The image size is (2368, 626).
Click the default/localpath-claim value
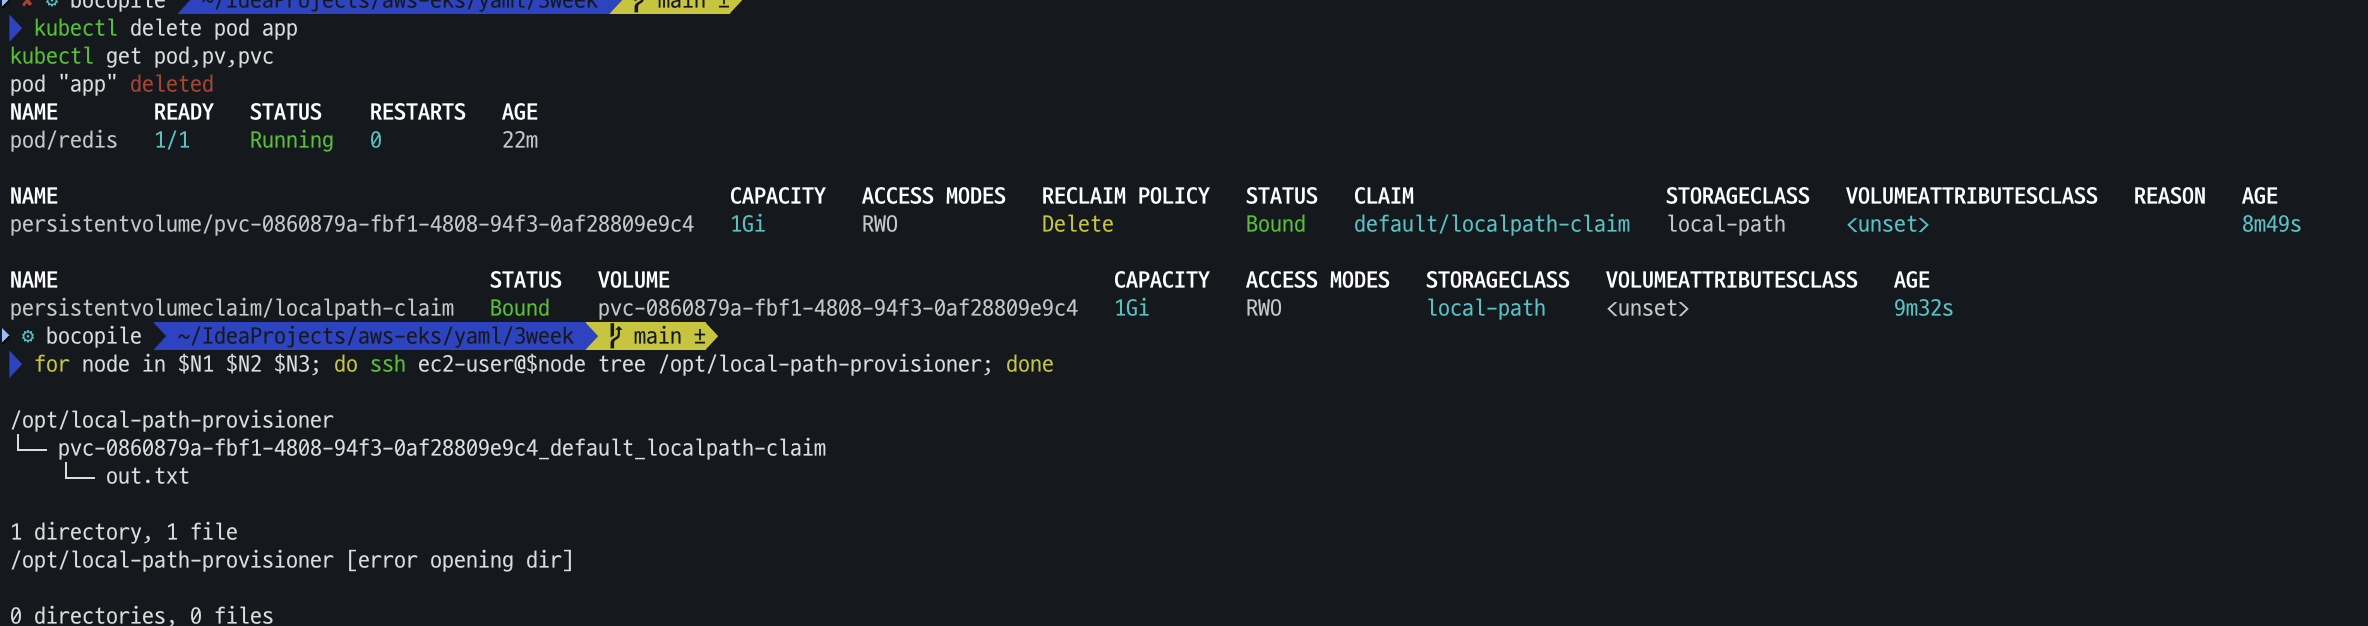[1492, 224]
